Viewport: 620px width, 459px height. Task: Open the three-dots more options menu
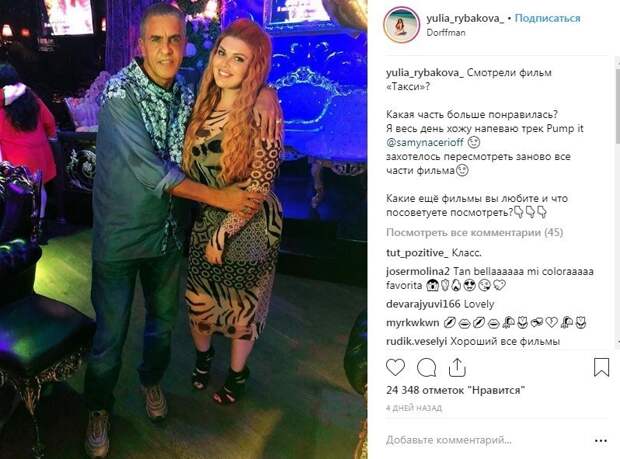[601, 440]
